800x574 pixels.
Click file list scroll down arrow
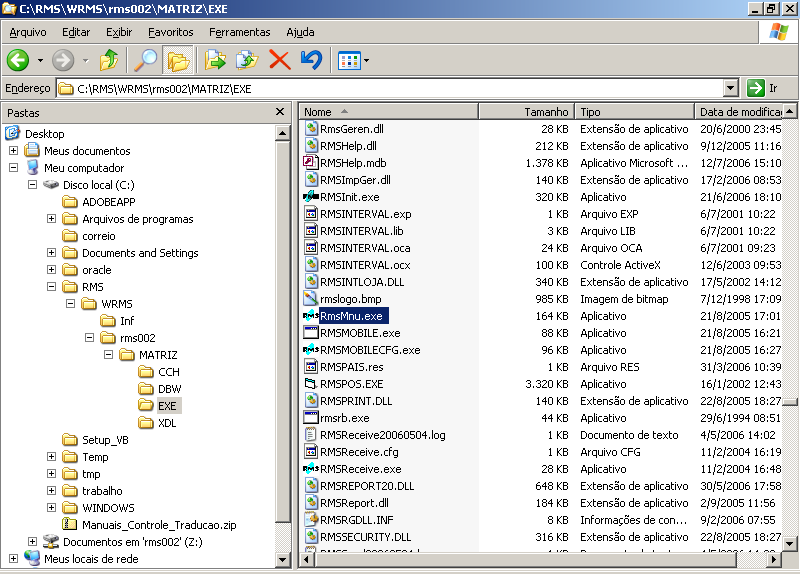[790, 543]
